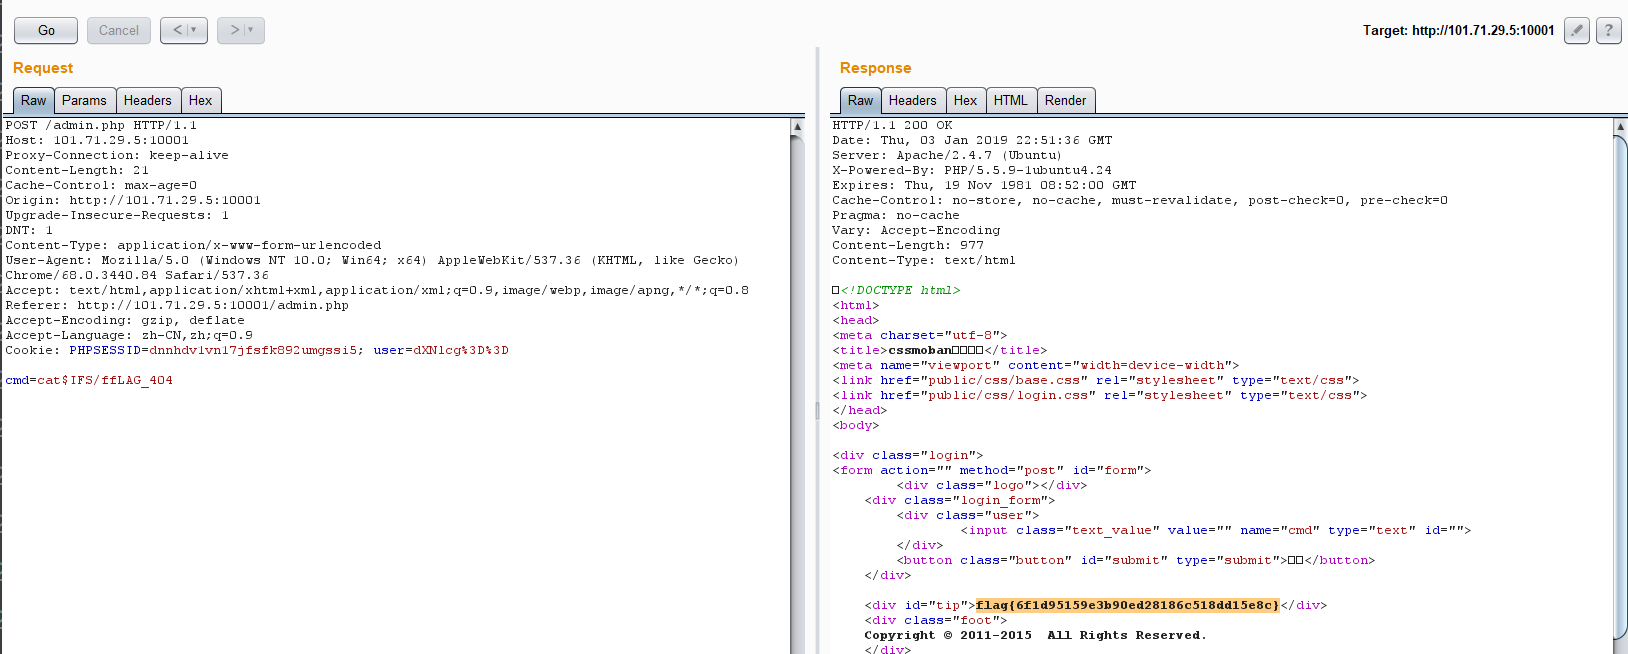Switch to the Request Headers tab
This screenshot has height=654, width=1628.
pyautogui.click(x=148, y=100)
